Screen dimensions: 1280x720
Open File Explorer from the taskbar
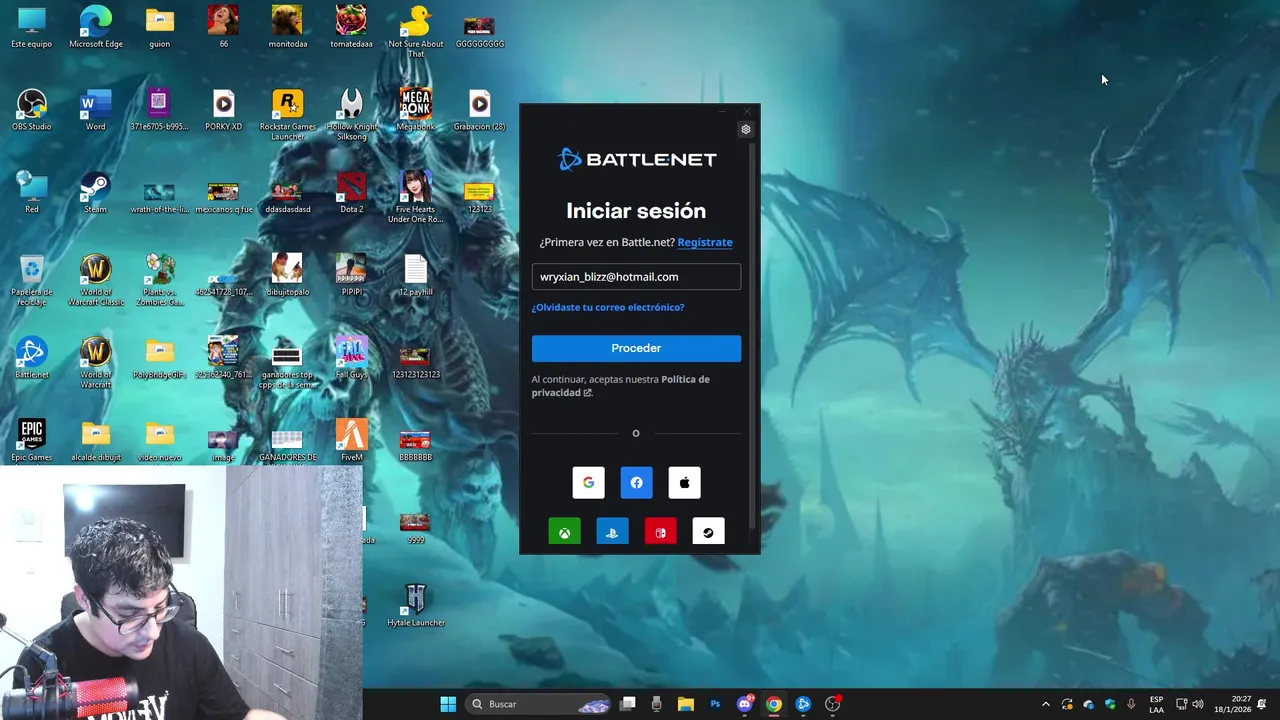coord(685,704)
